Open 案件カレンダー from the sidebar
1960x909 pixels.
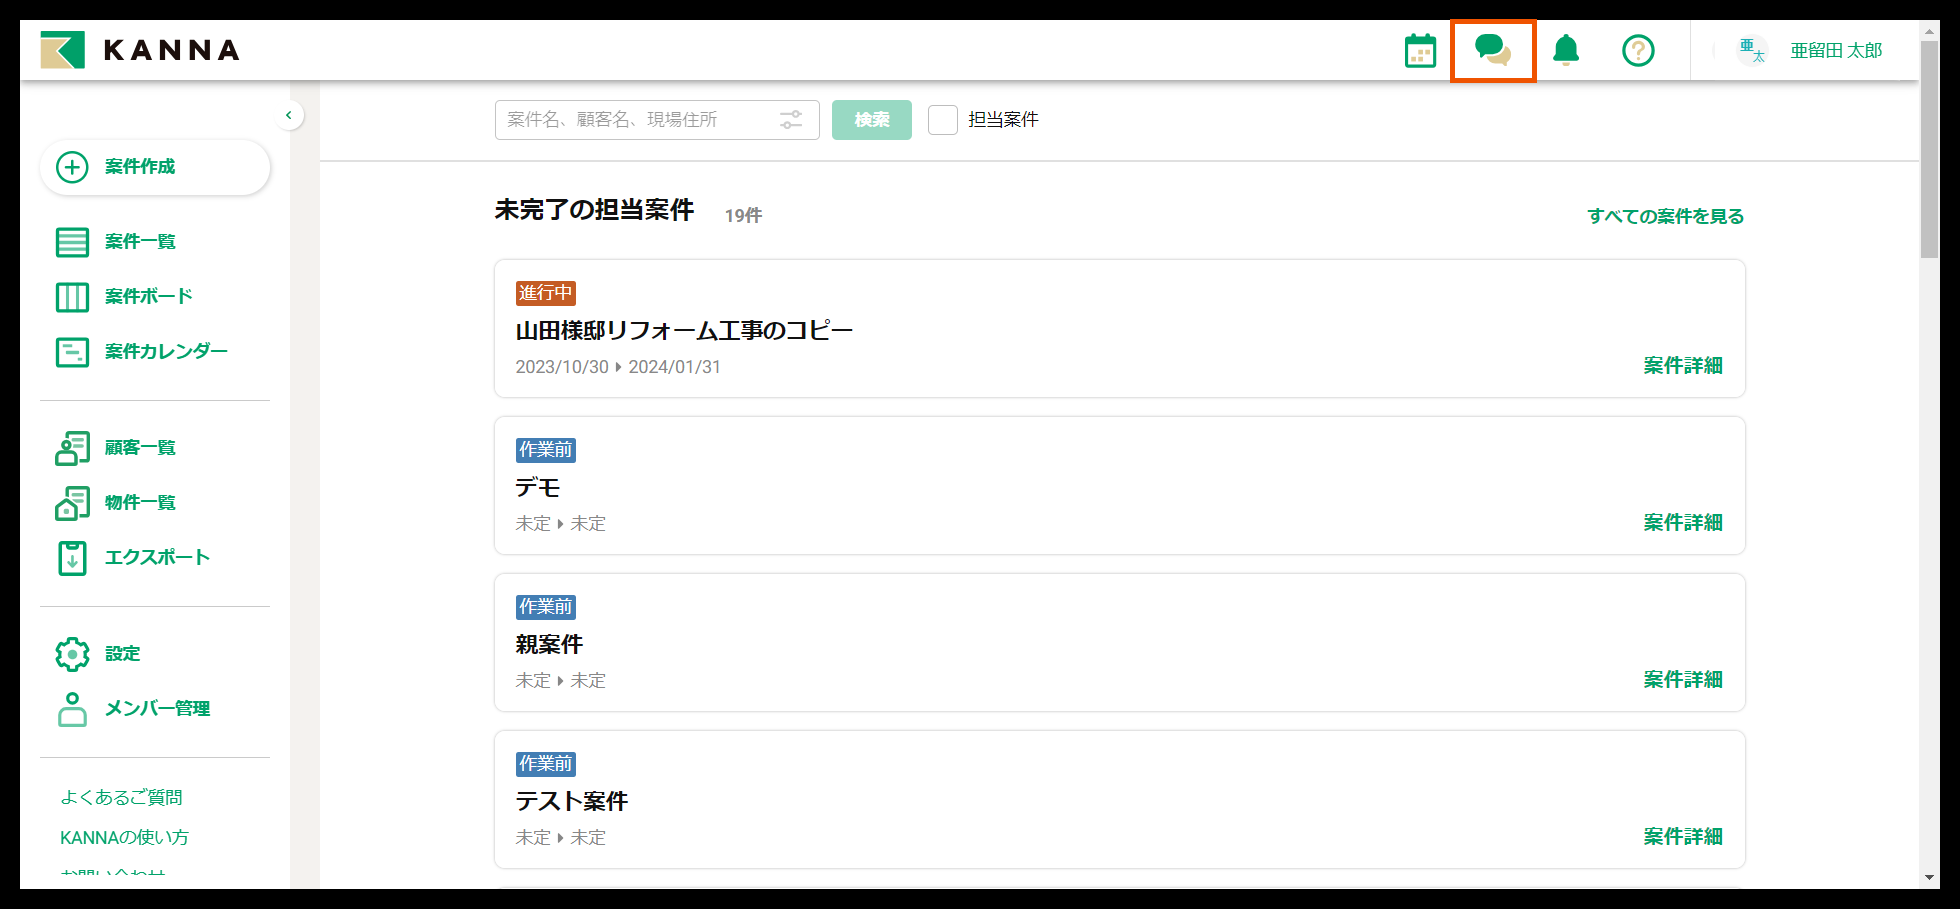coord(71,352)
